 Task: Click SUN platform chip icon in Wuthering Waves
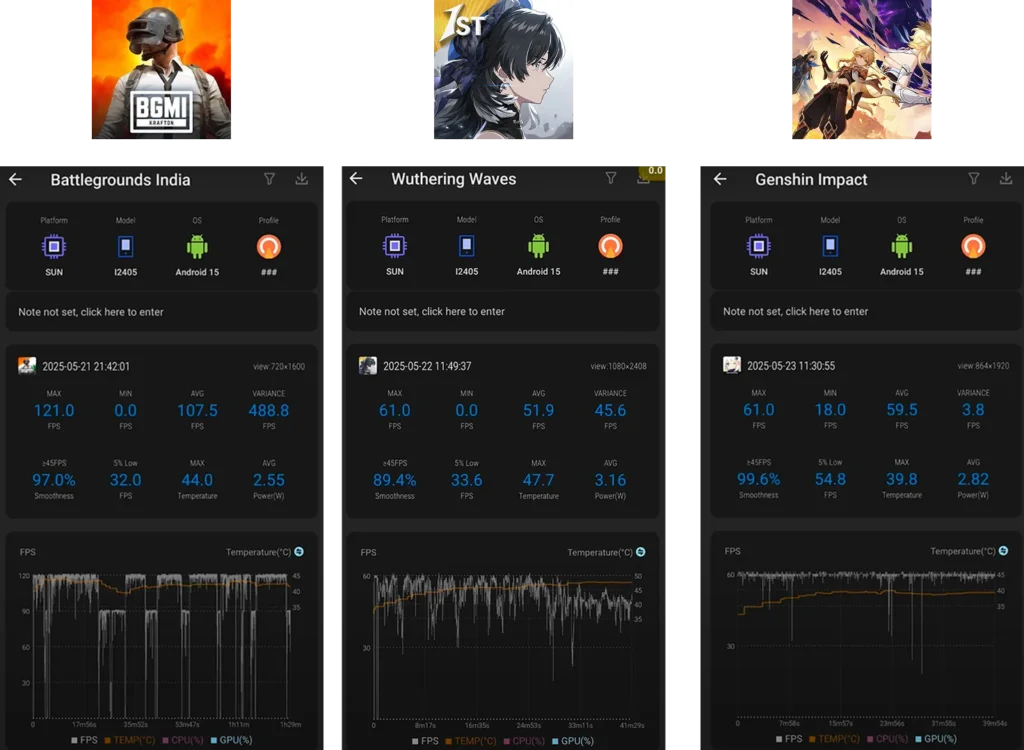395,246
